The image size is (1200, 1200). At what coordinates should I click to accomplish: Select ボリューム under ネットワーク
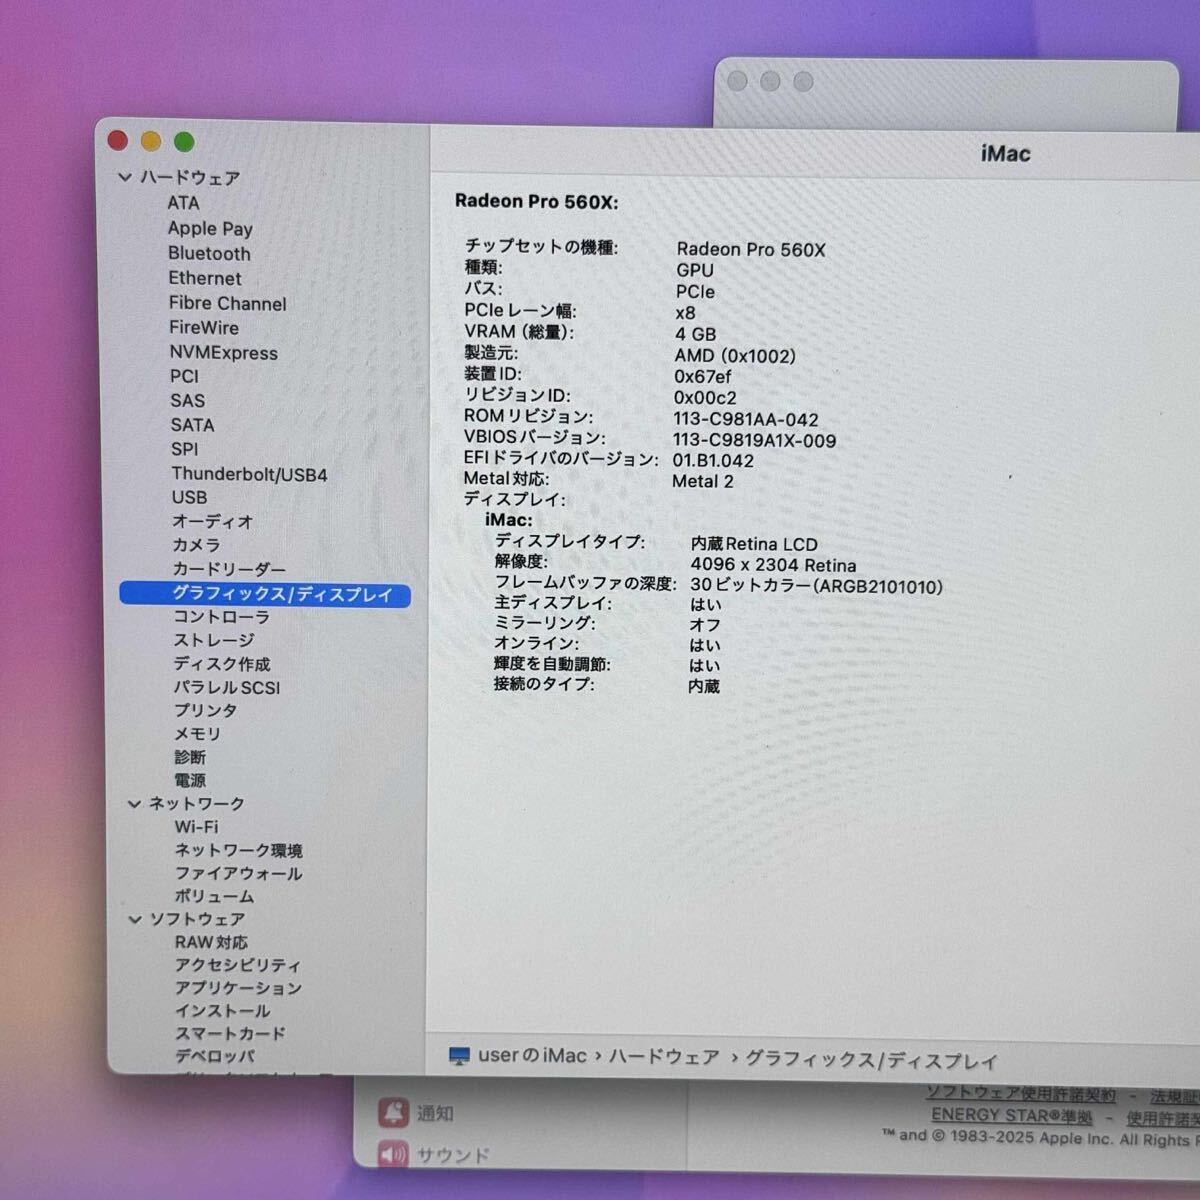click(x=214, y=897)
